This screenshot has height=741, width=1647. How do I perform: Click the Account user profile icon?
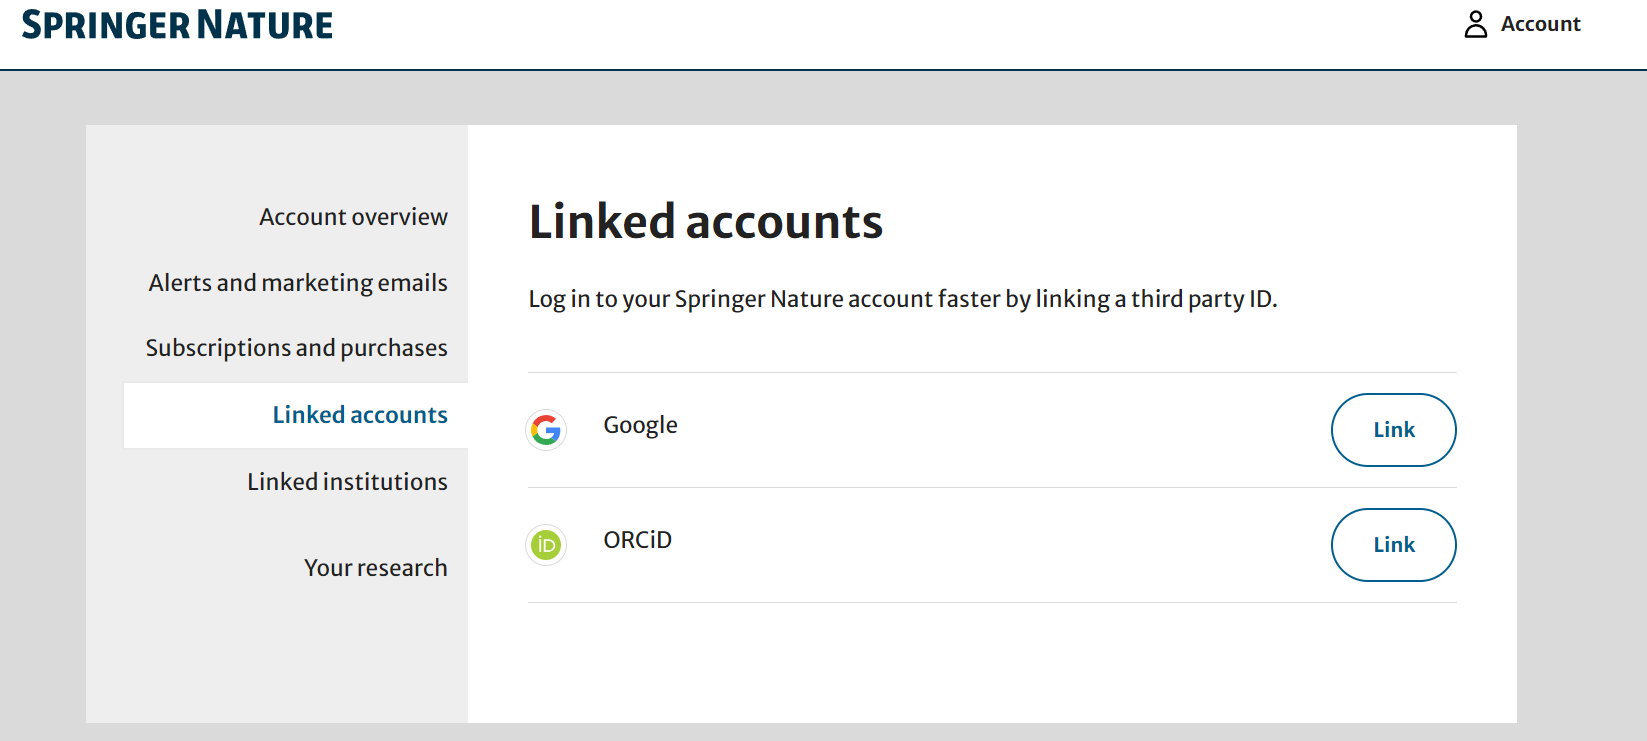click(1475, 24)
